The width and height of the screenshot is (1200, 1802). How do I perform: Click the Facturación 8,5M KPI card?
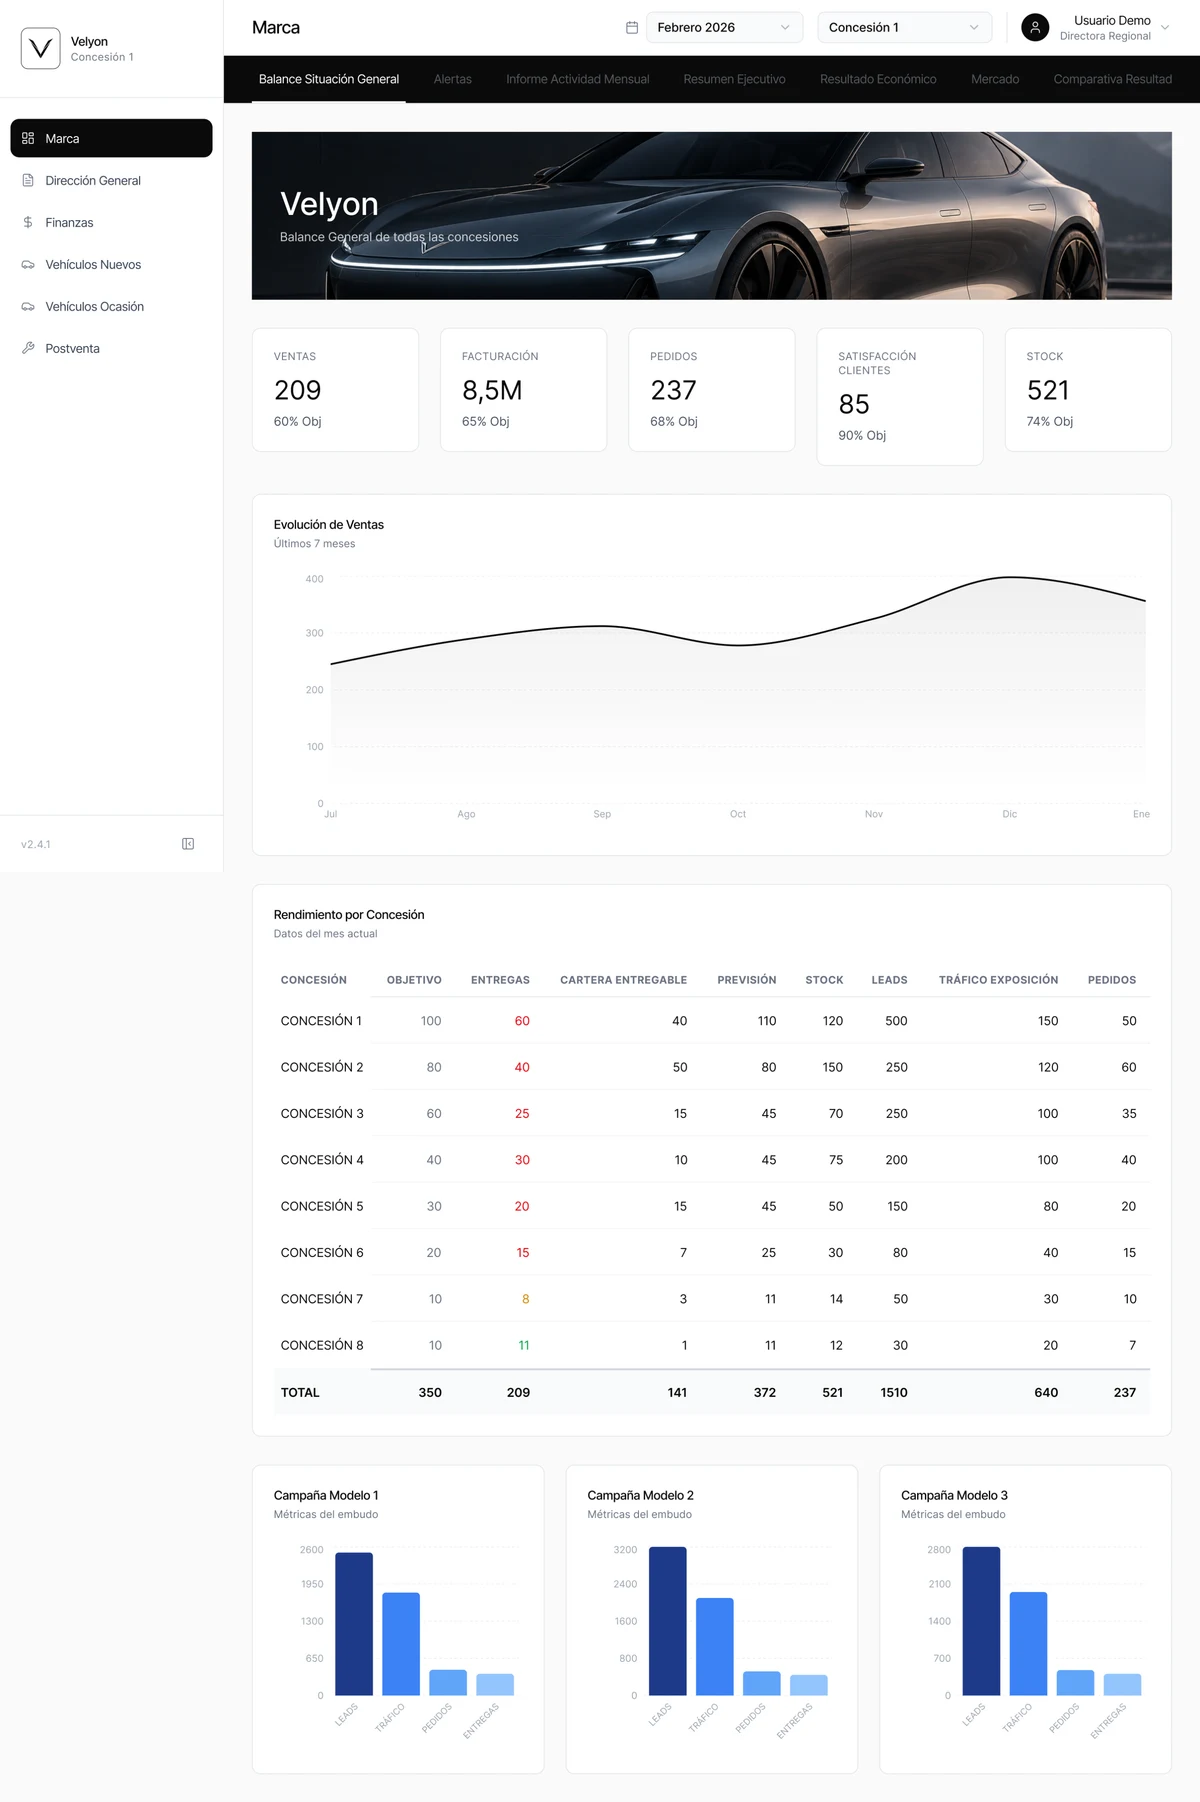pyautogui.click(x=523, y=390)
